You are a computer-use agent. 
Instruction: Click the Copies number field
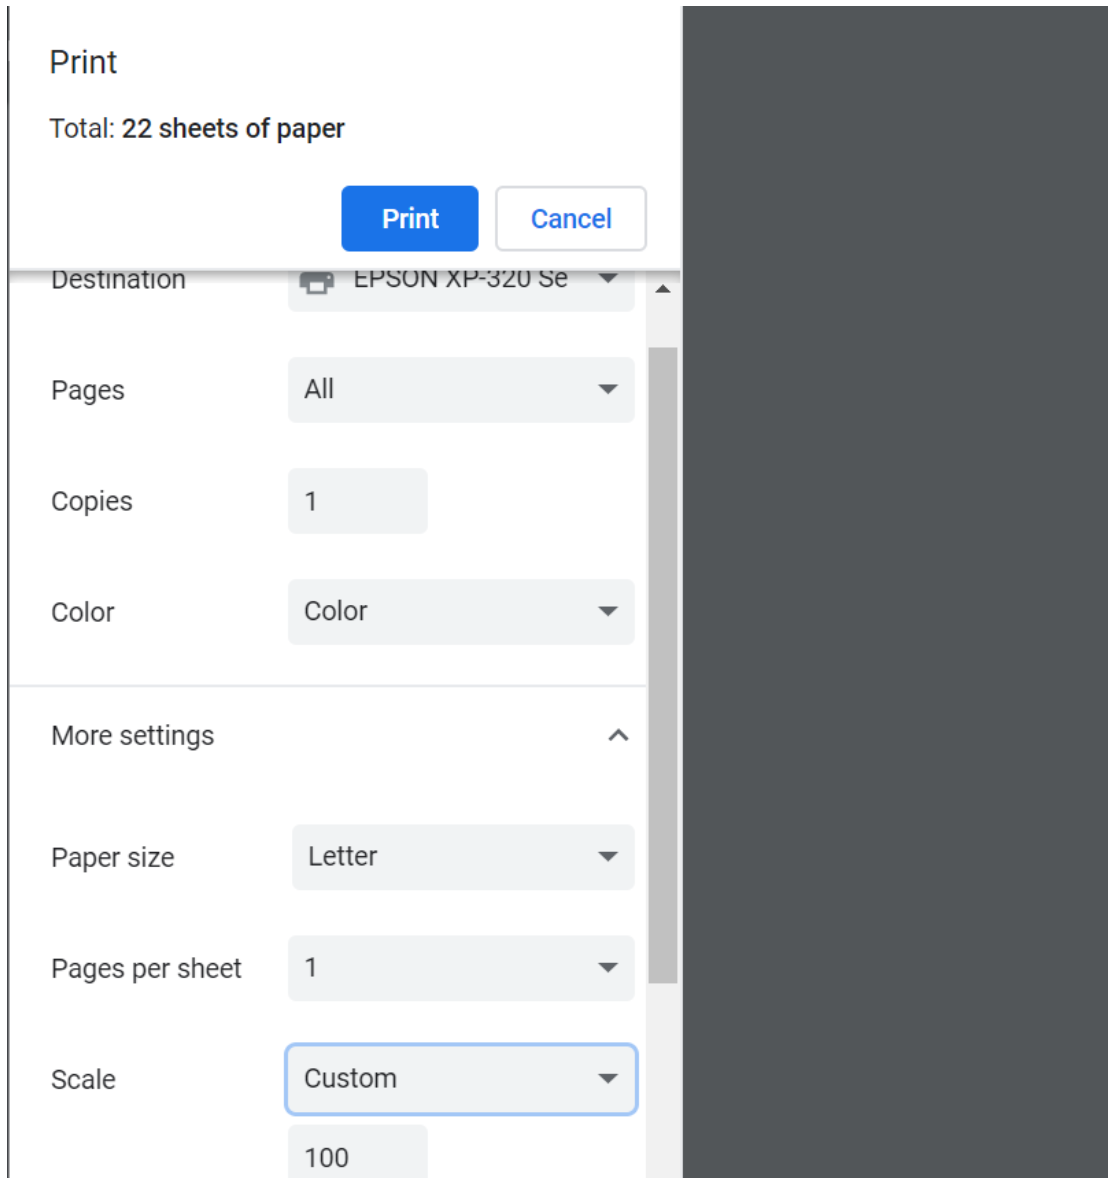(357, 501)
